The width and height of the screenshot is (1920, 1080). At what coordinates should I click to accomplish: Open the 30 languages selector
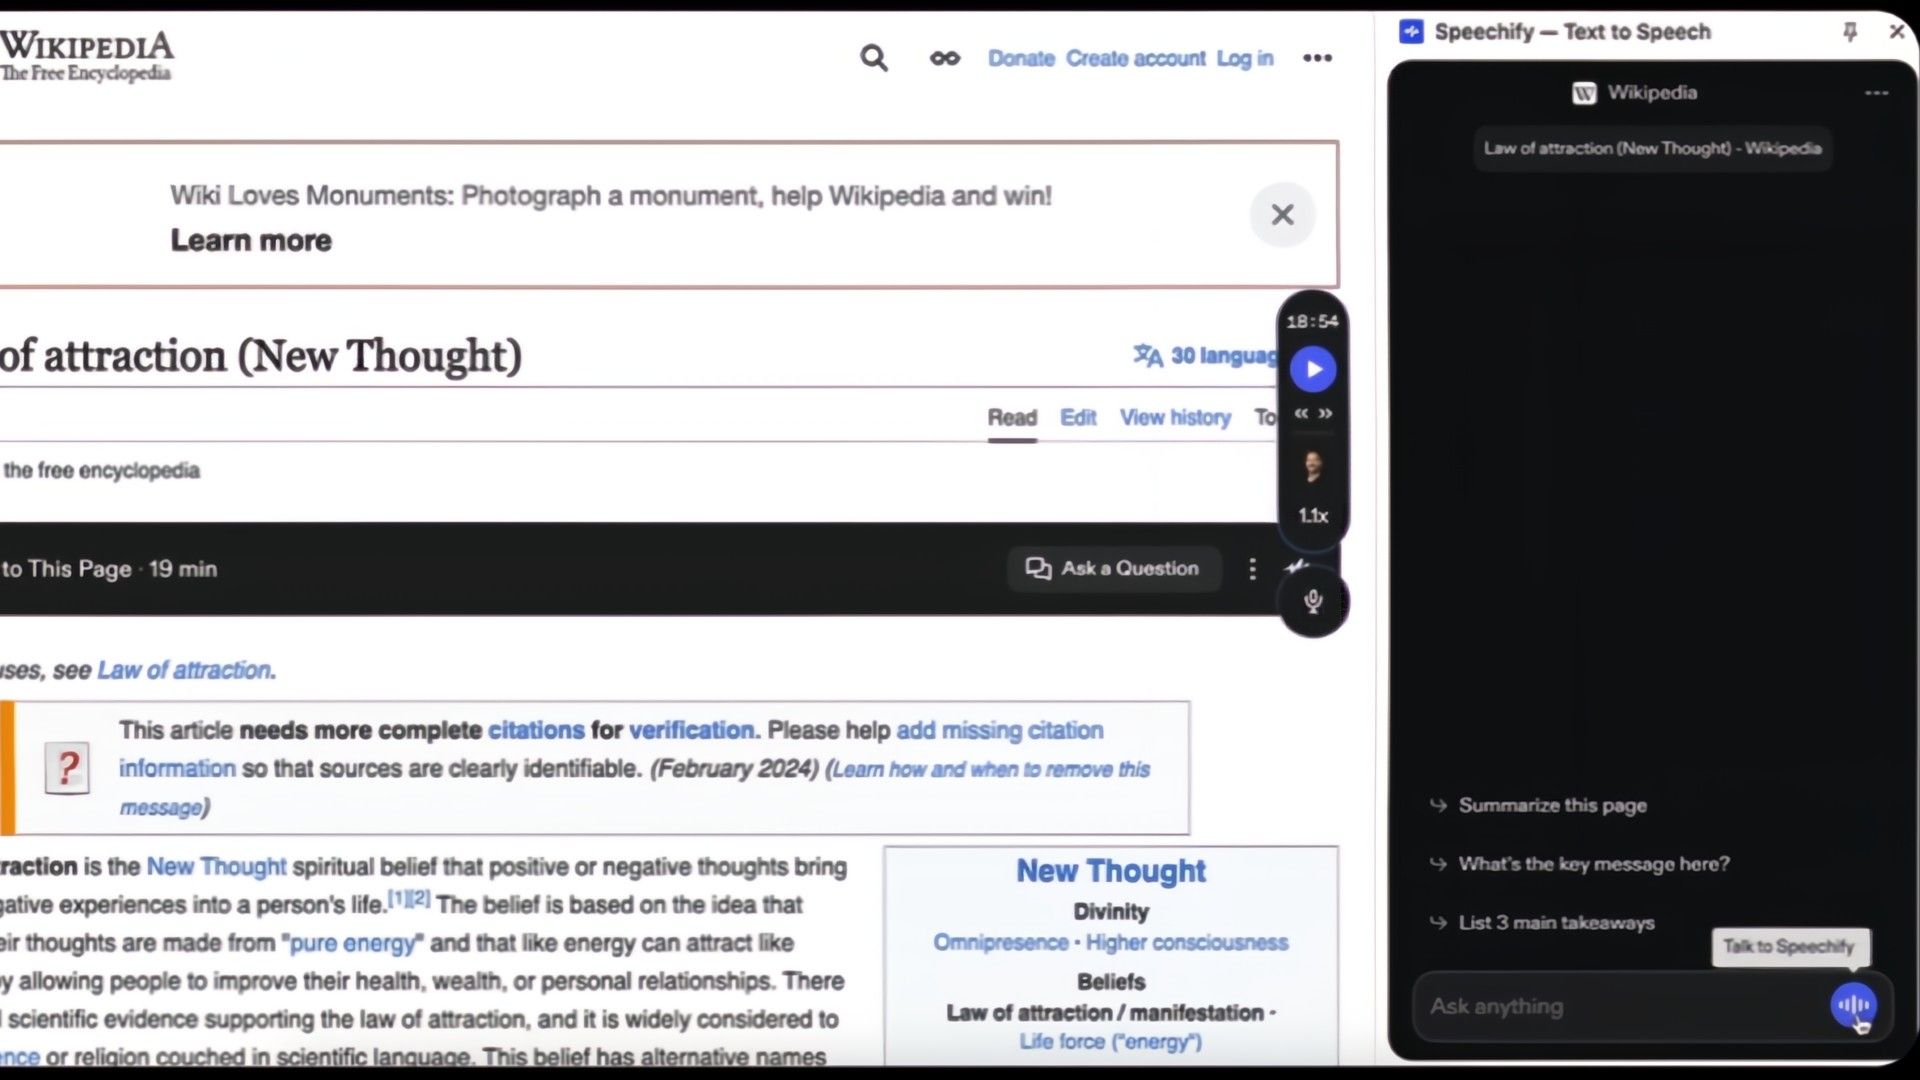1205,355
